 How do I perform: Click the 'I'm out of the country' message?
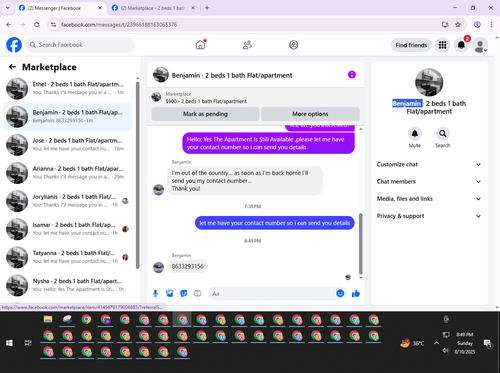coord(245,181)
